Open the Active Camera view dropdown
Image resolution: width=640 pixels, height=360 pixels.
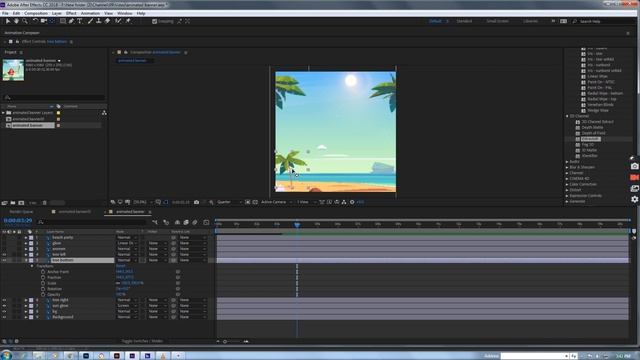point(276,202)
